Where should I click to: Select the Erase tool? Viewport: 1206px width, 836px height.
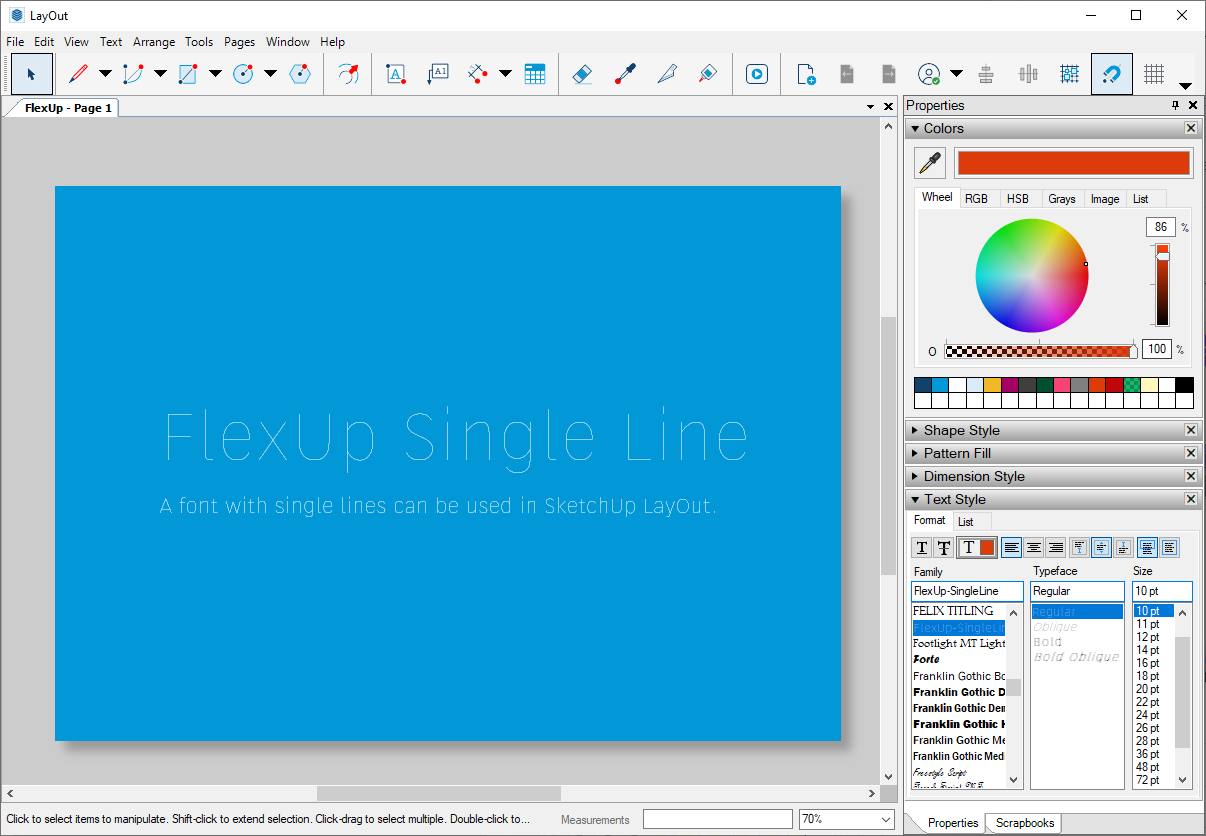(x=583, y=74)
